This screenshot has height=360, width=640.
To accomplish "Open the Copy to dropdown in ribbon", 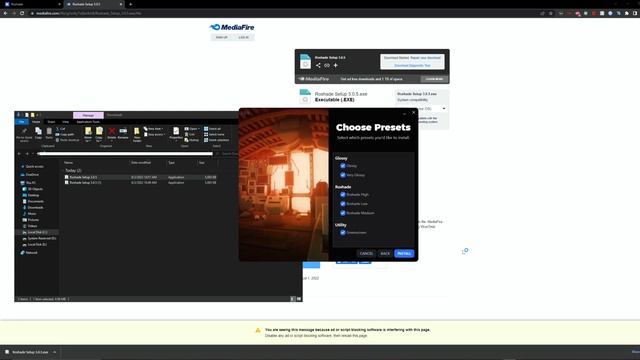I will pyautogui.click(x=99, y=134).
